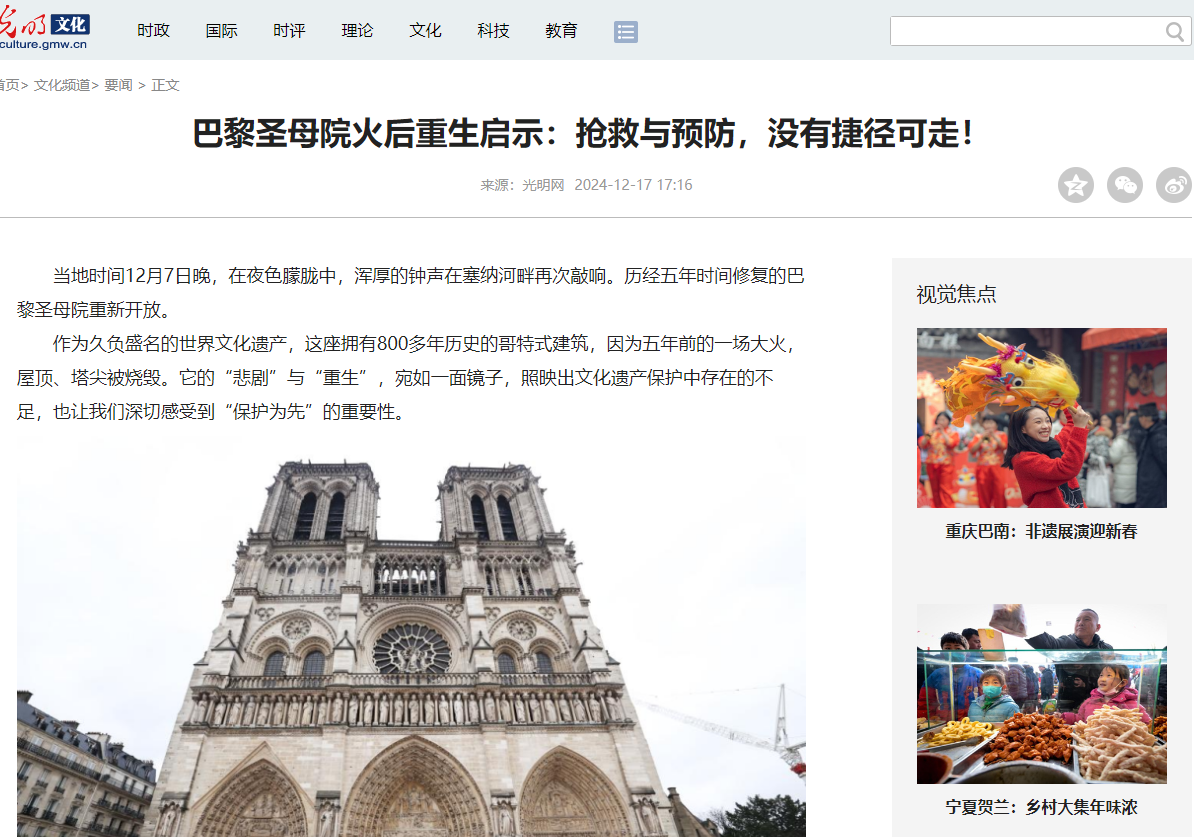Screen dimensions: 1194x837
Task: Open the more-channels list icon
Action: click(625, 32)
